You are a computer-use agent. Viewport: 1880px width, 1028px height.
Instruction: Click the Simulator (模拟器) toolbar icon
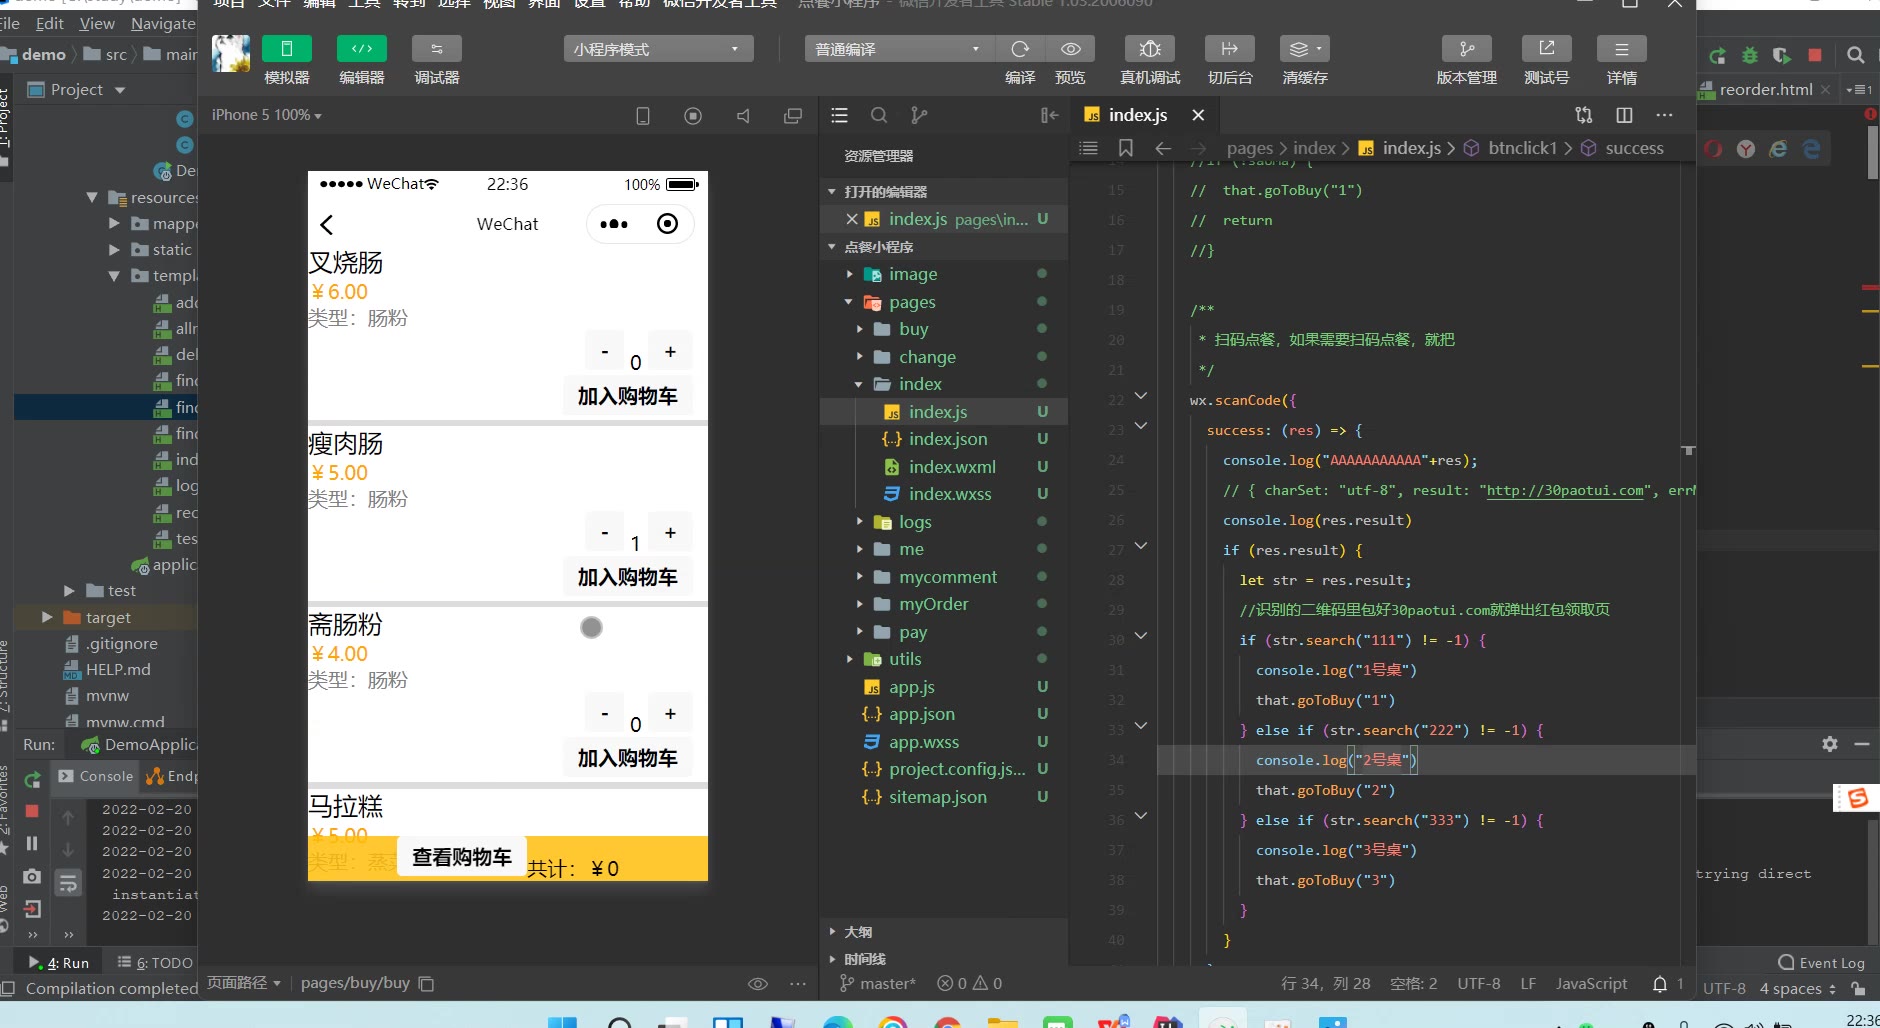click(286, 49)
